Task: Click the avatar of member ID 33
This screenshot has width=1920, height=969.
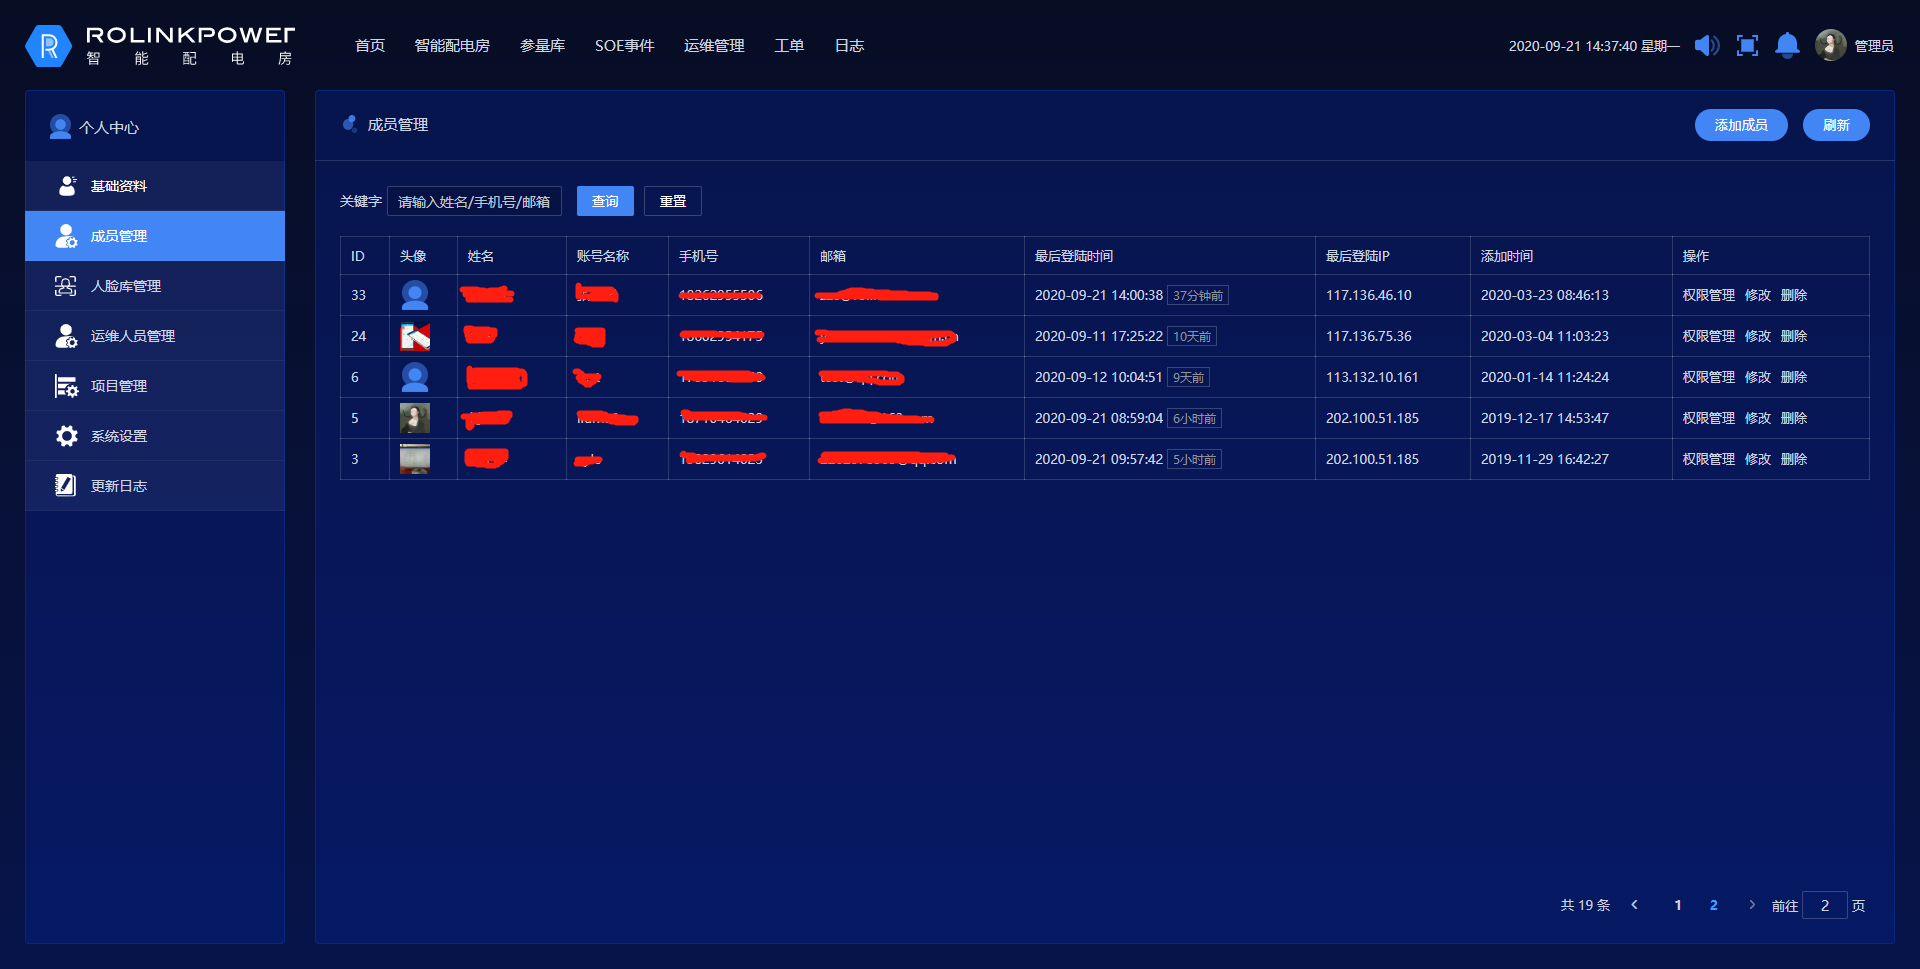Action: click(415, 295)
